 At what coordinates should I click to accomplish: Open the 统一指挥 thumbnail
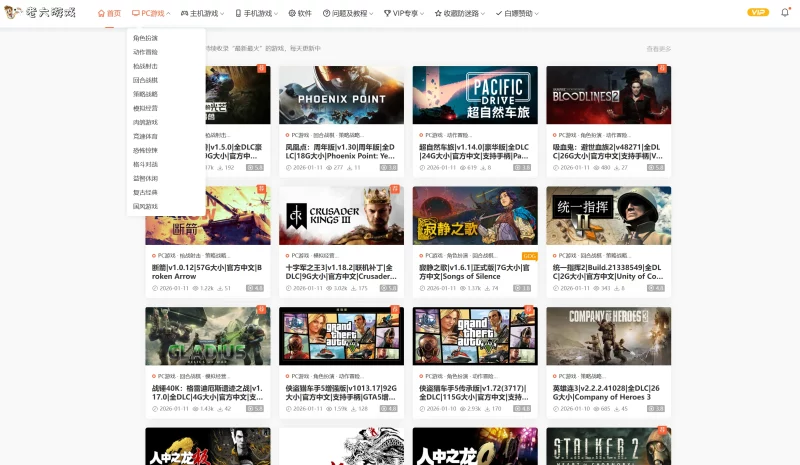pos(609,215)
